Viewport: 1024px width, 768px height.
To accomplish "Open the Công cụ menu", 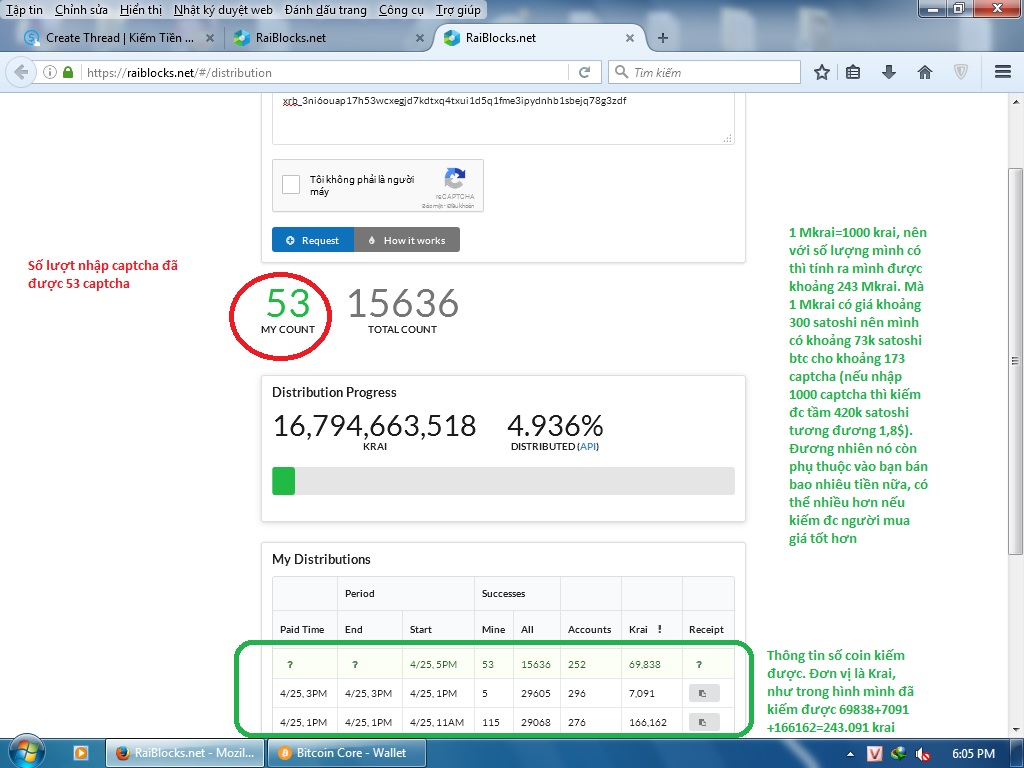I will click(x=401, y=10).
